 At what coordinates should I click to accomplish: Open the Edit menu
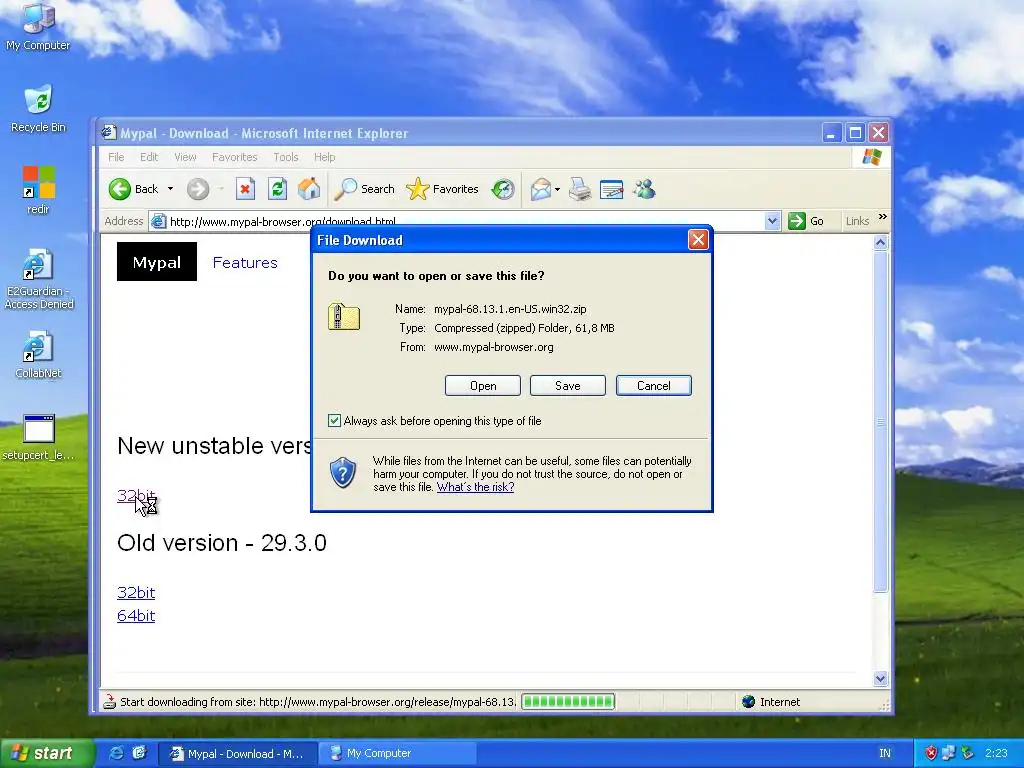pos(149,157)
